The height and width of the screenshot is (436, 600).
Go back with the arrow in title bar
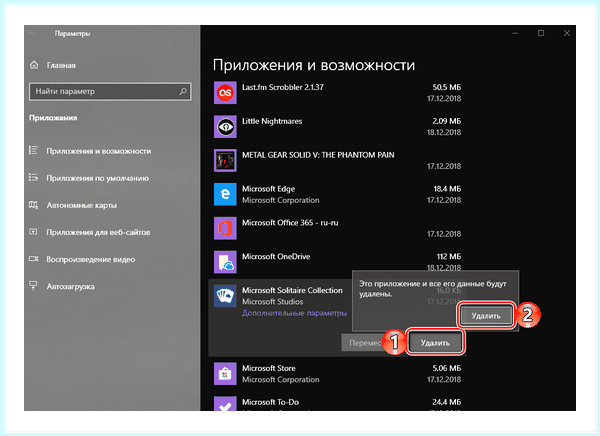34,33
